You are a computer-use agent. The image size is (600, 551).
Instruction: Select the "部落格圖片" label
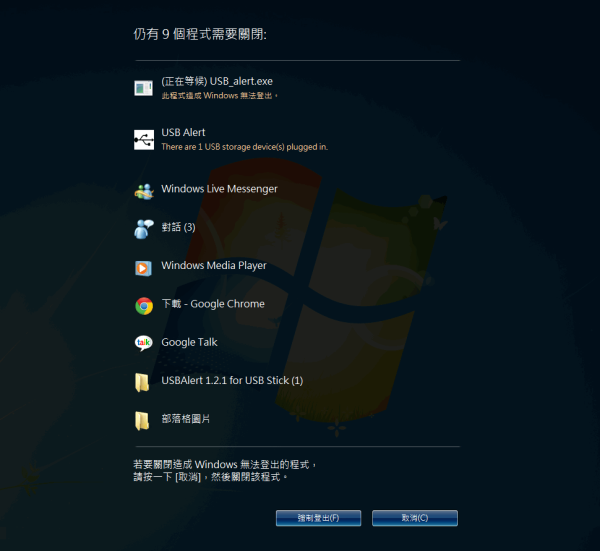point(186,419)
